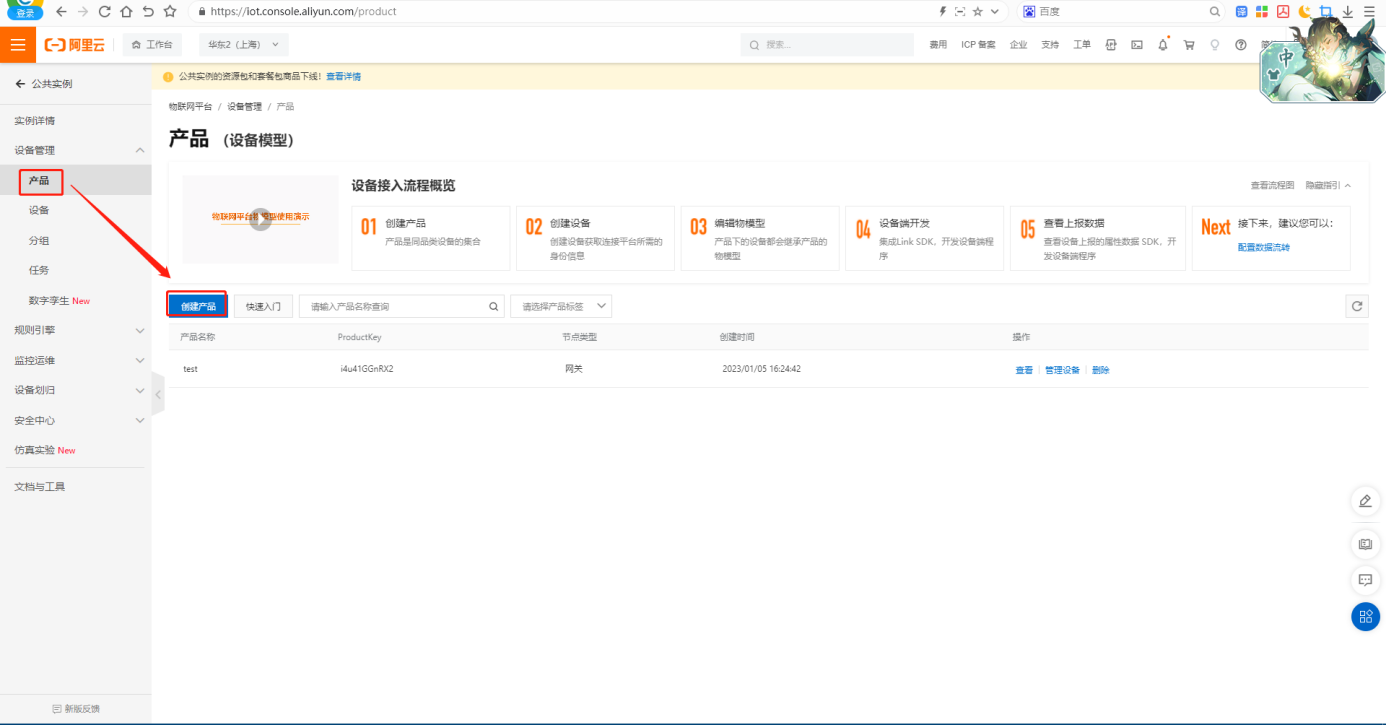Collapse 设备管理 menu section
The height and width of the screenshot is (725, 1386).
point(140,151)
